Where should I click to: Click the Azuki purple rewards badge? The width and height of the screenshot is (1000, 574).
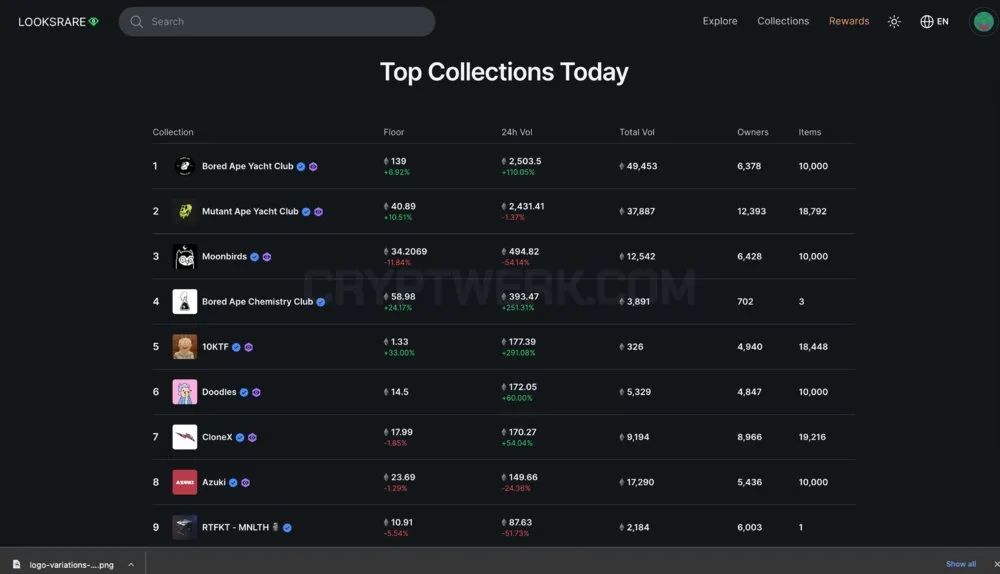click(246, 483)
